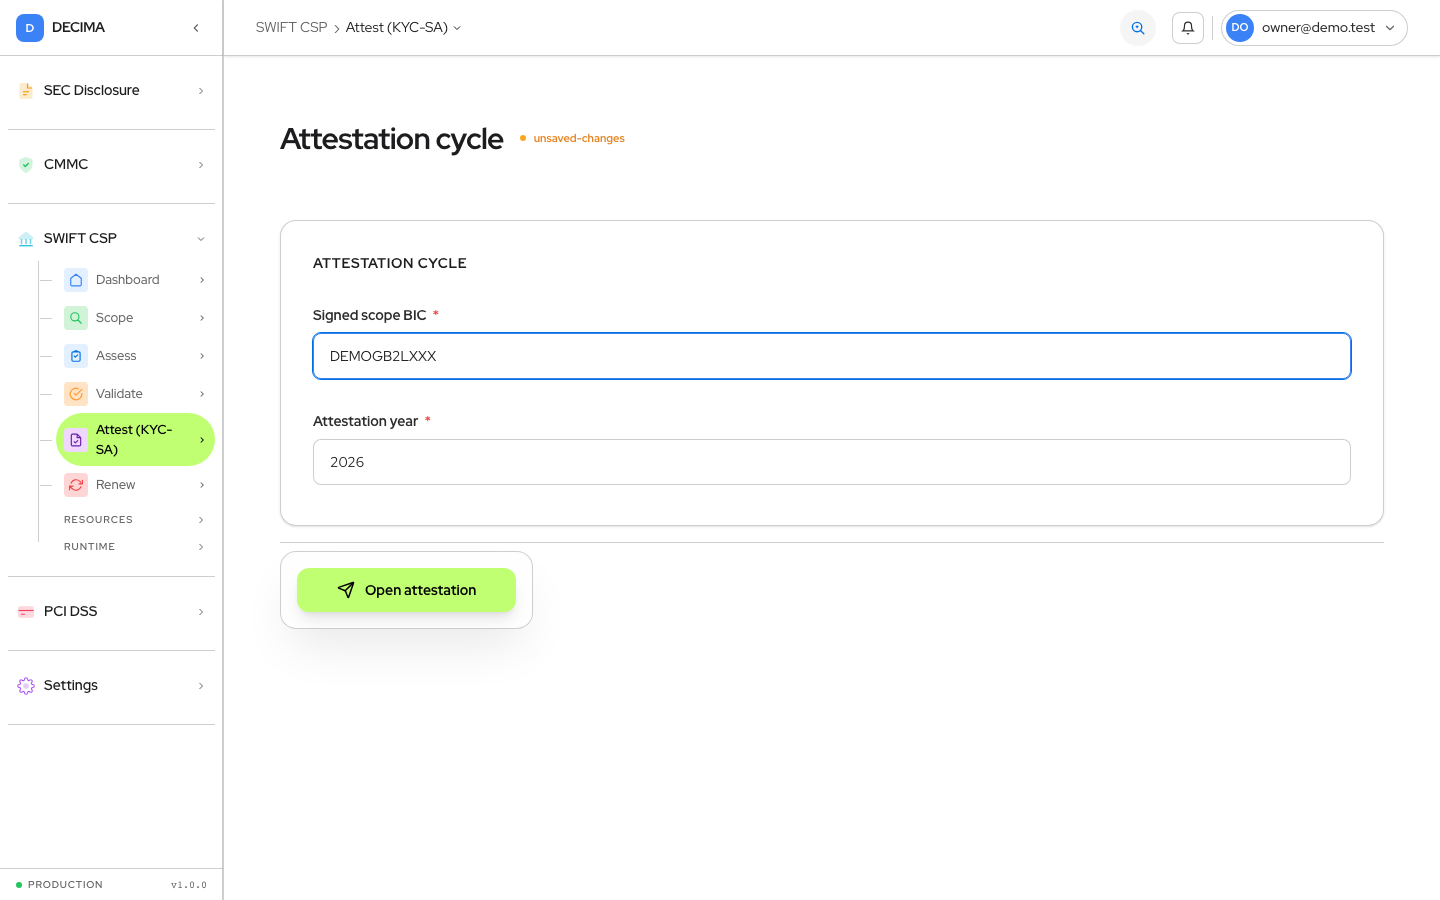Click the SEC Disclosure document icon
Screen dimensions: 1440x900
point(26,91)
